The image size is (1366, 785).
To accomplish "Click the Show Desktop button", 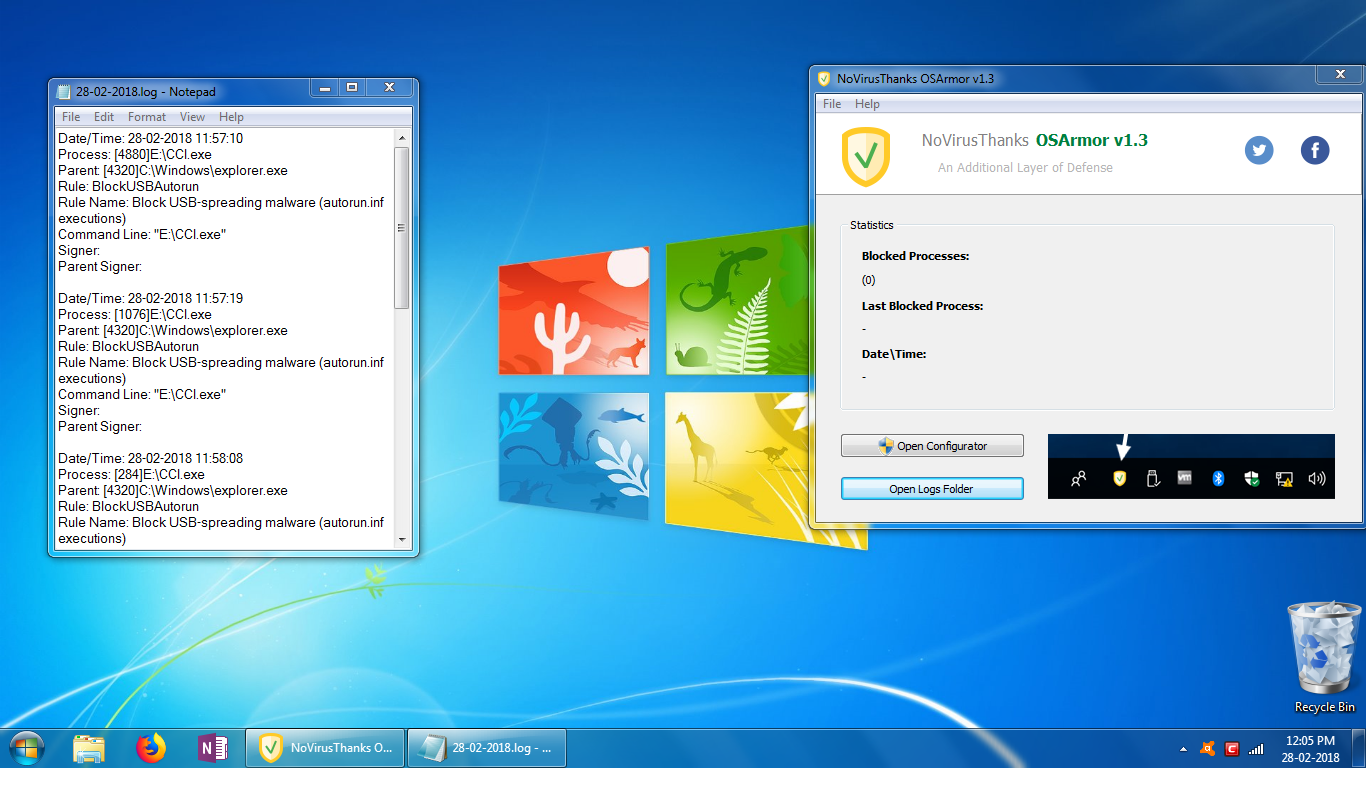I will point(1359,748).
